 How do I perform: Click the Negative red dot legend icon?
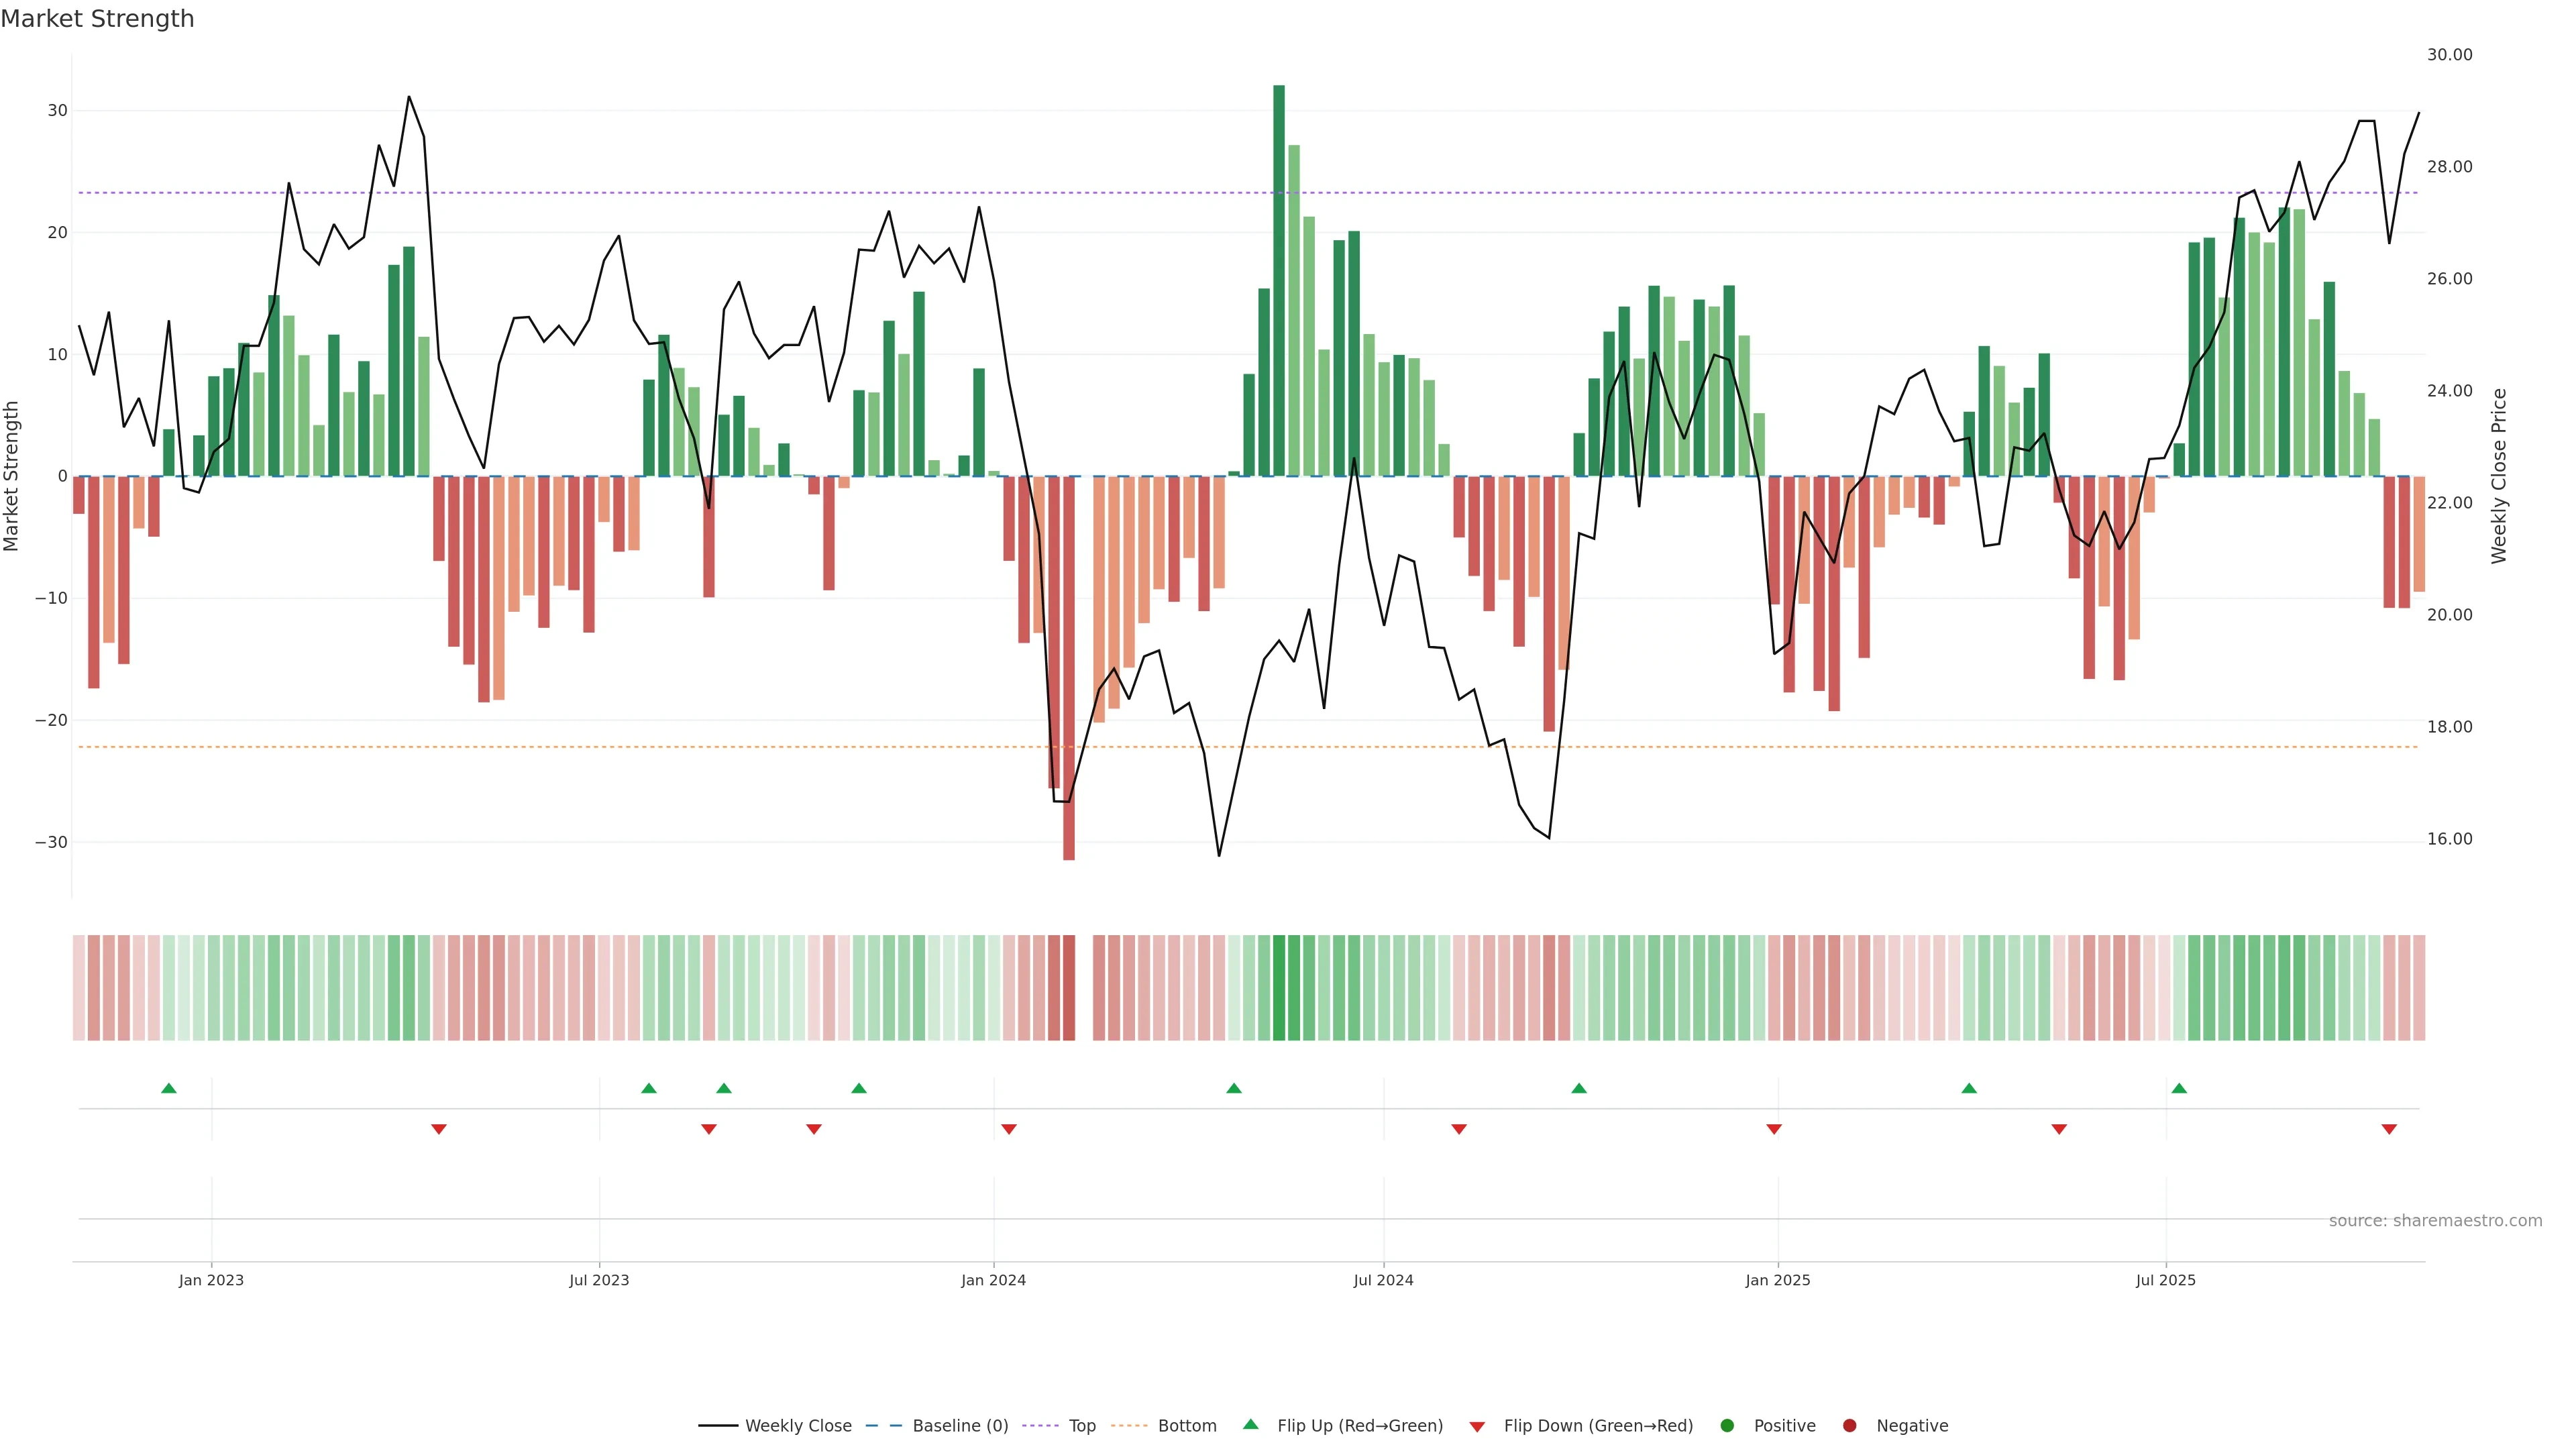(1849, 1426)
